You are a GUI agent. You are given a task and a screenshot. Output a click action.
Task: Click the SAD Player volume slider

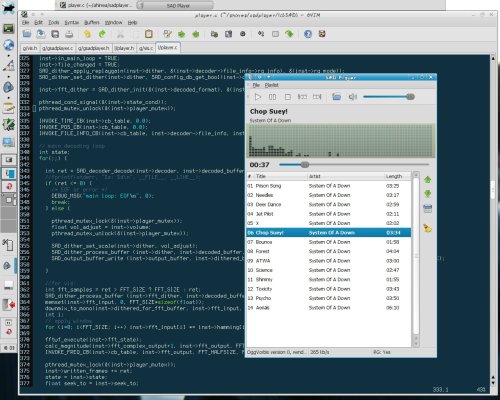(389, 97)
